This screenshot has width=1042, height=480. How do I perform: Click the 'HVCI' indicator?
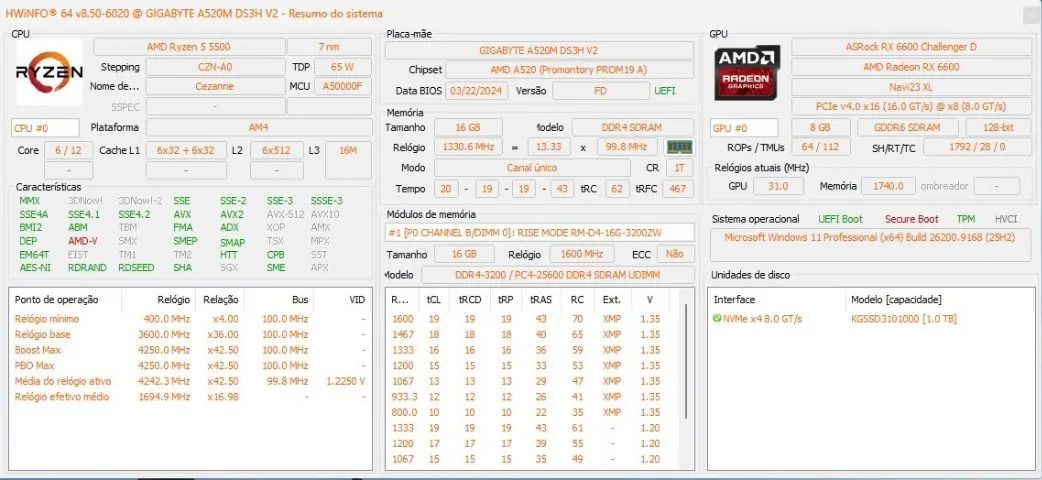tap(1006, 219)
